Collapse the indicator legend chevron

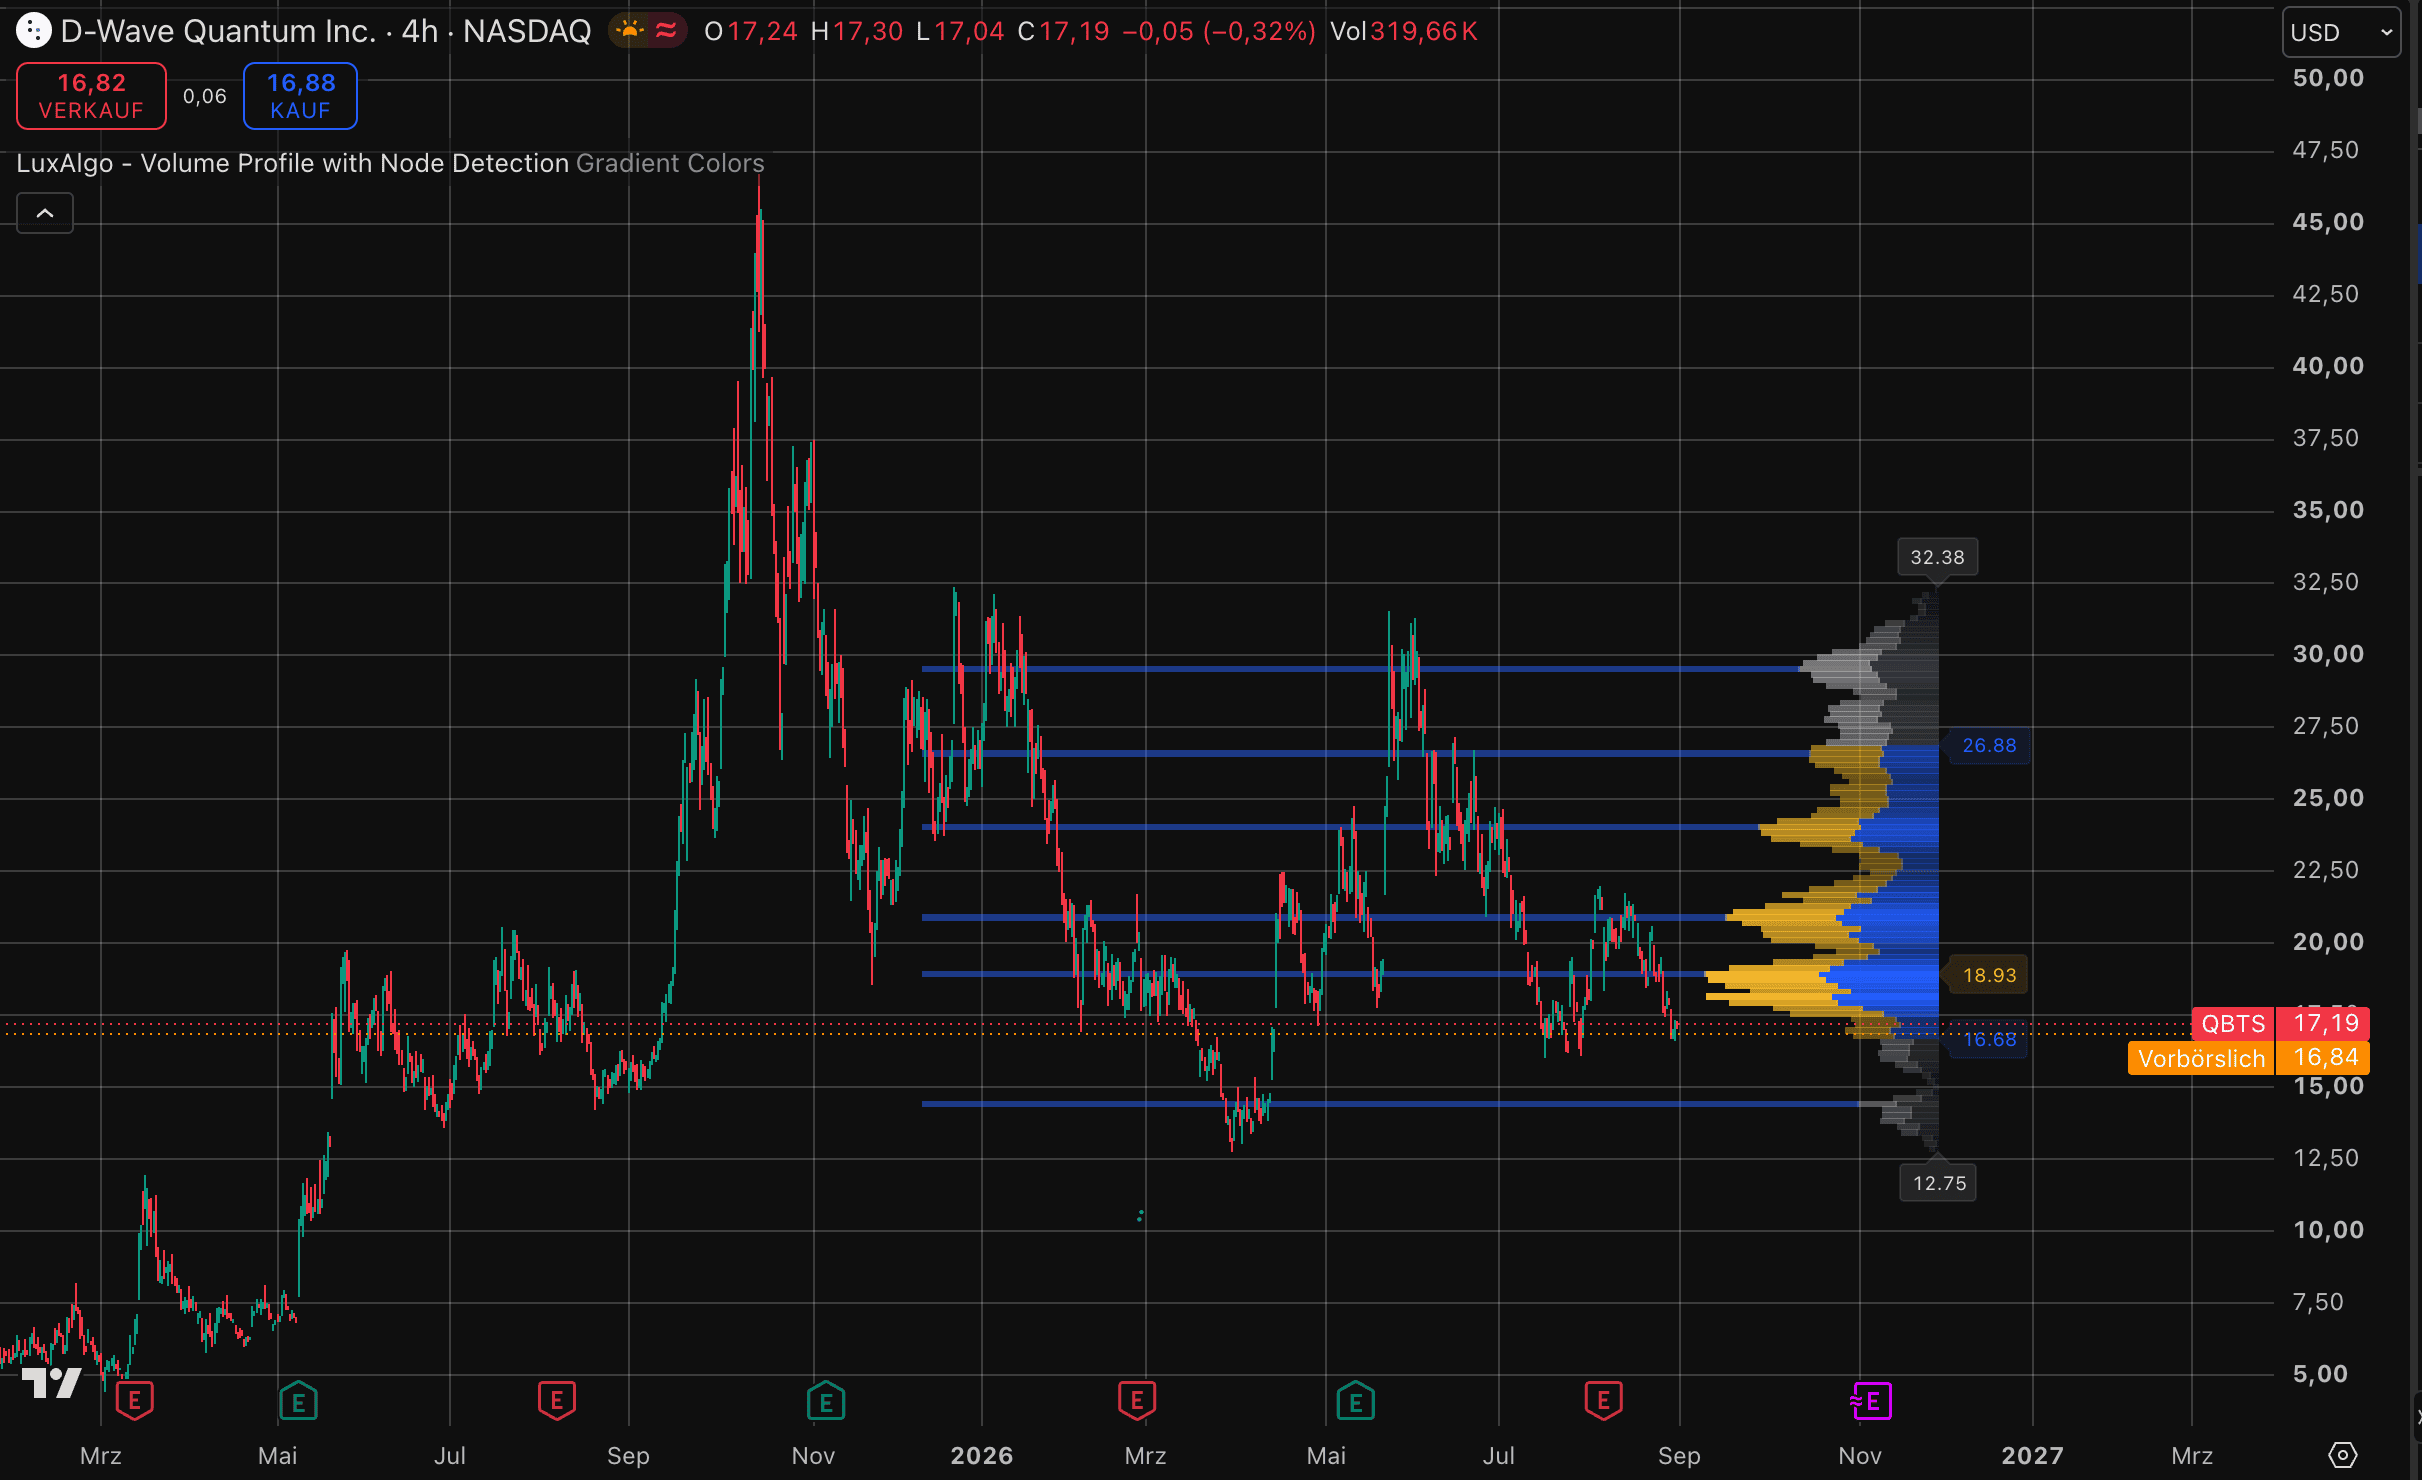coord(45,213)
